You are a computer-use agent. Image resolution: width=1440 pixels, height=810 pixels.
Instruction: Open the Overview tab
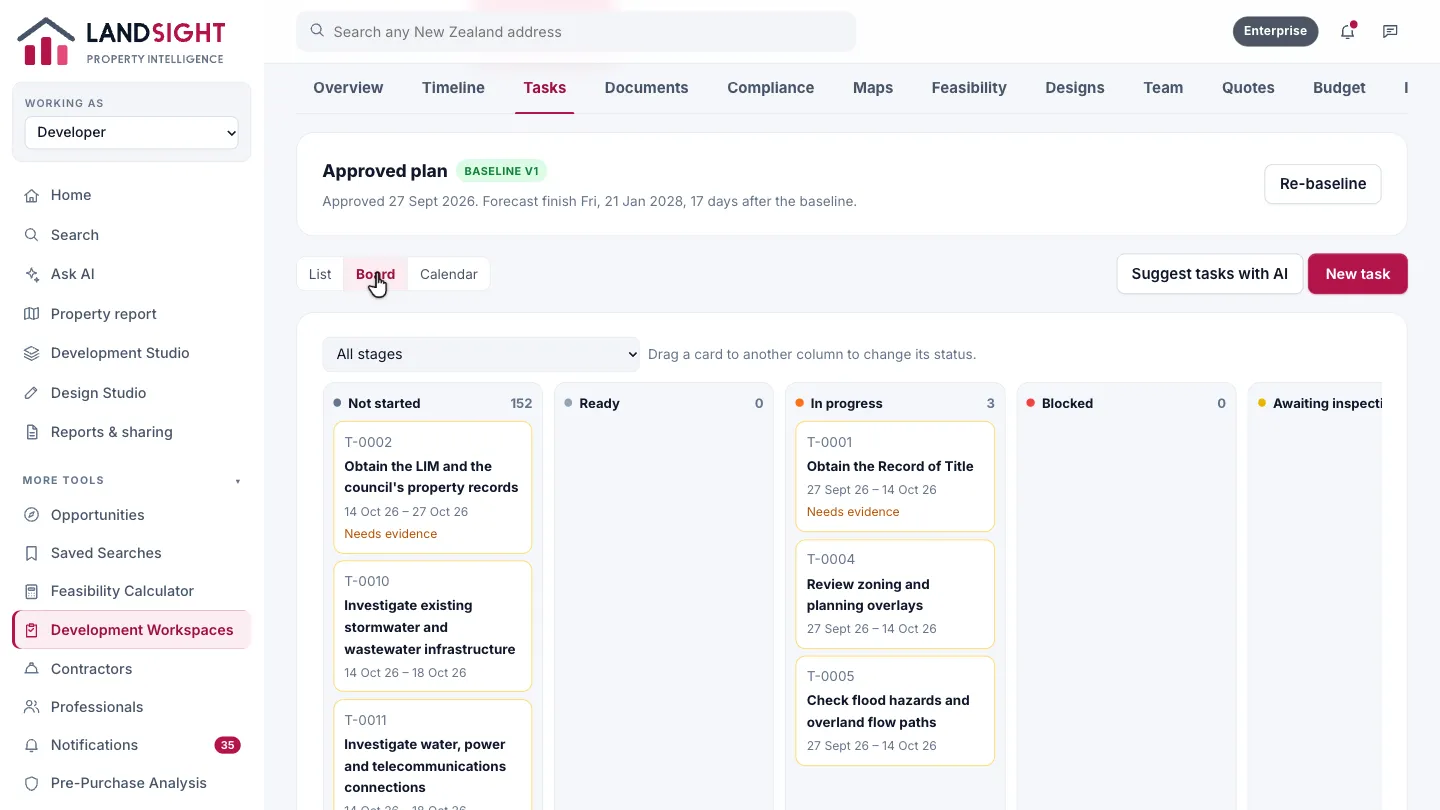[348, 88]
